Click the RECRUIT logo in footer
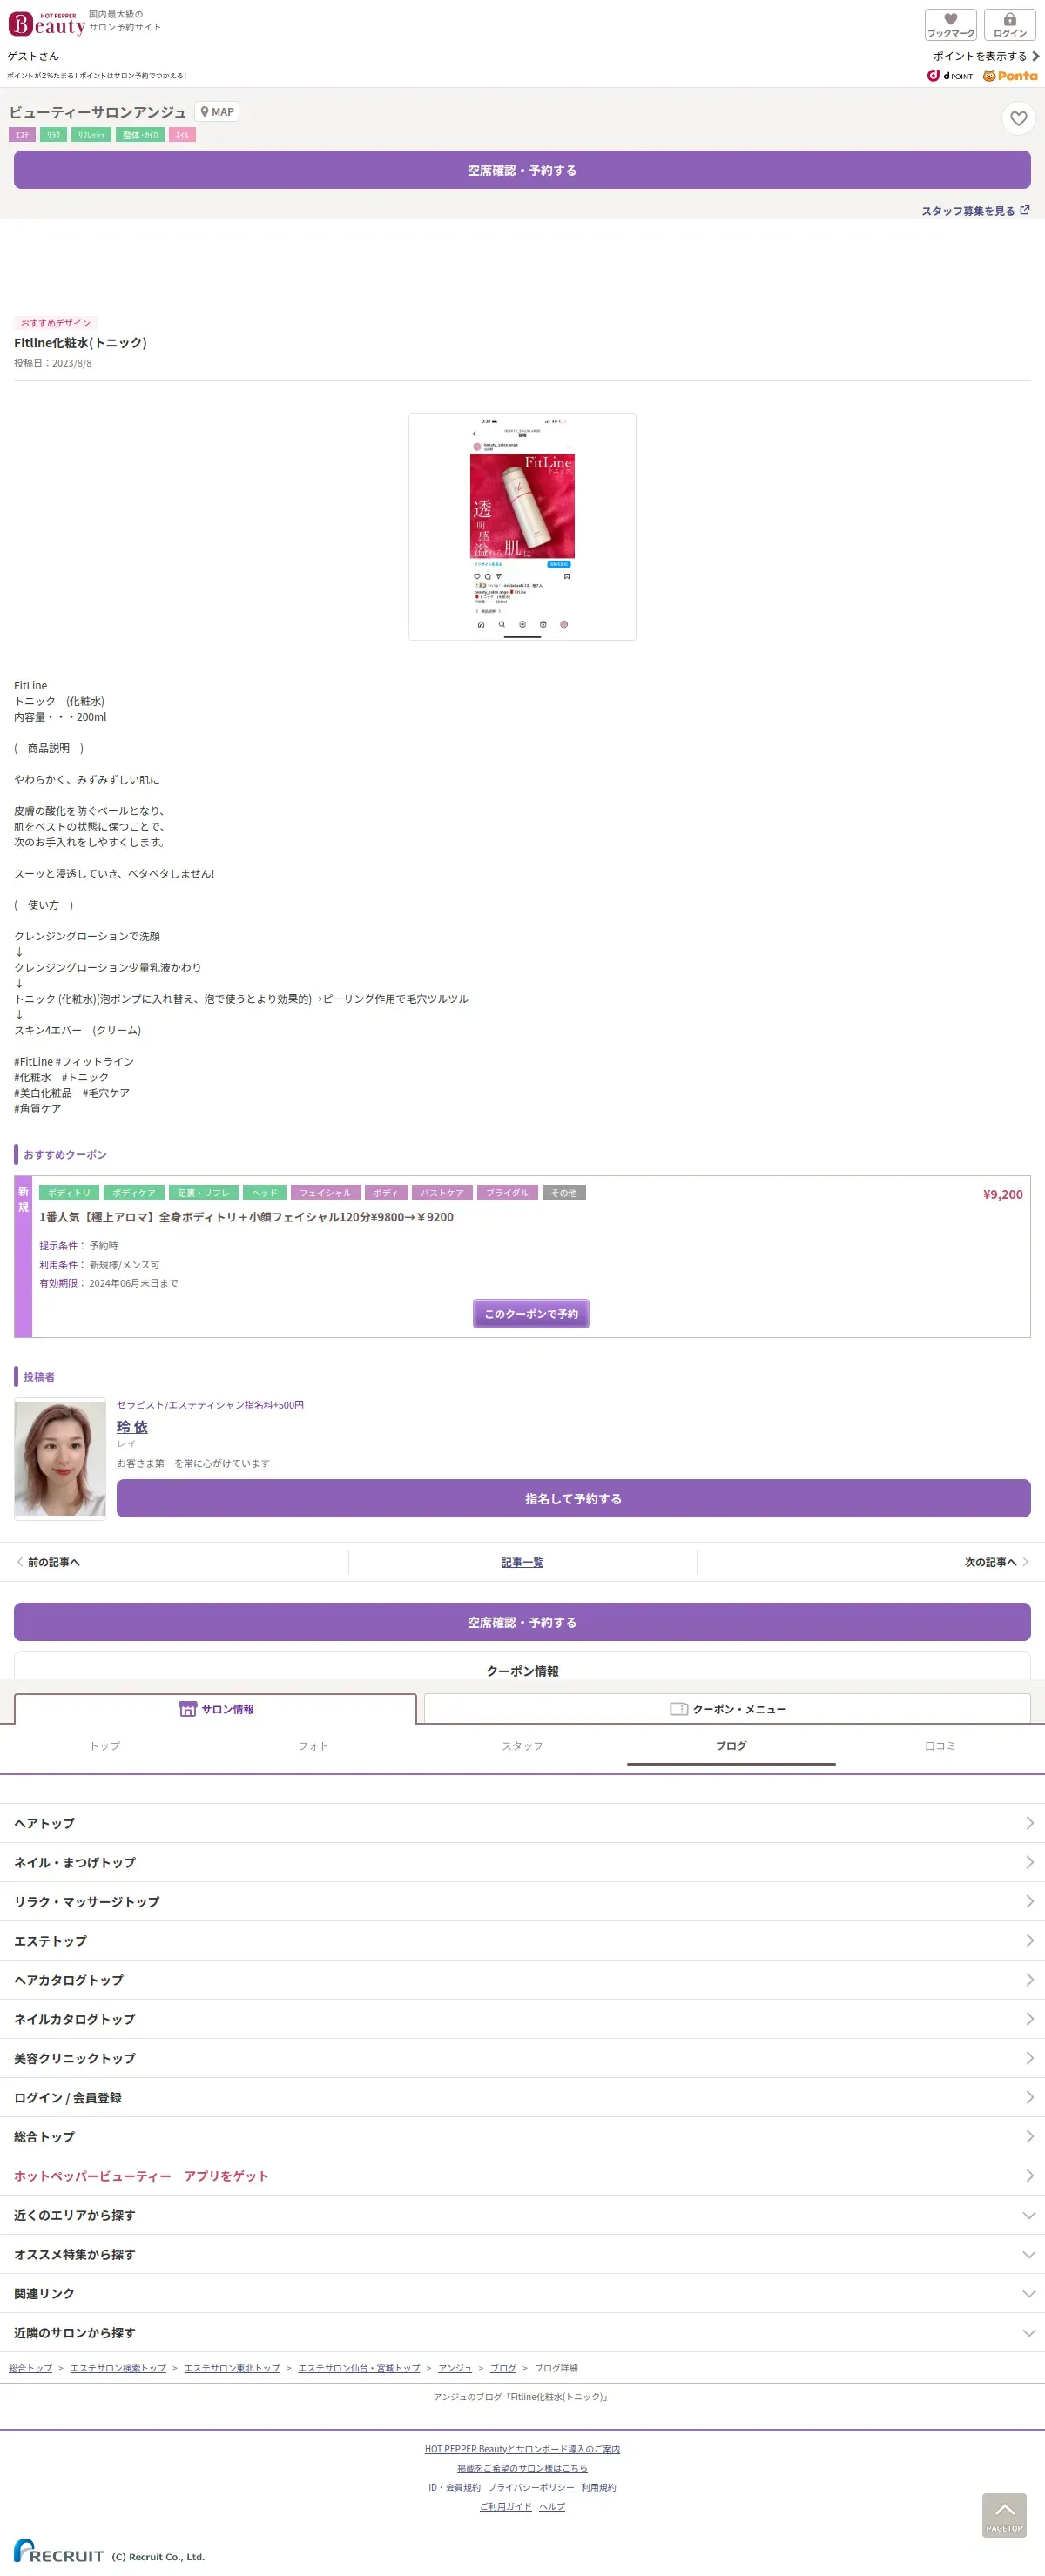1045x2576 pixels. pyautogui.click(x=59, y=2551)
